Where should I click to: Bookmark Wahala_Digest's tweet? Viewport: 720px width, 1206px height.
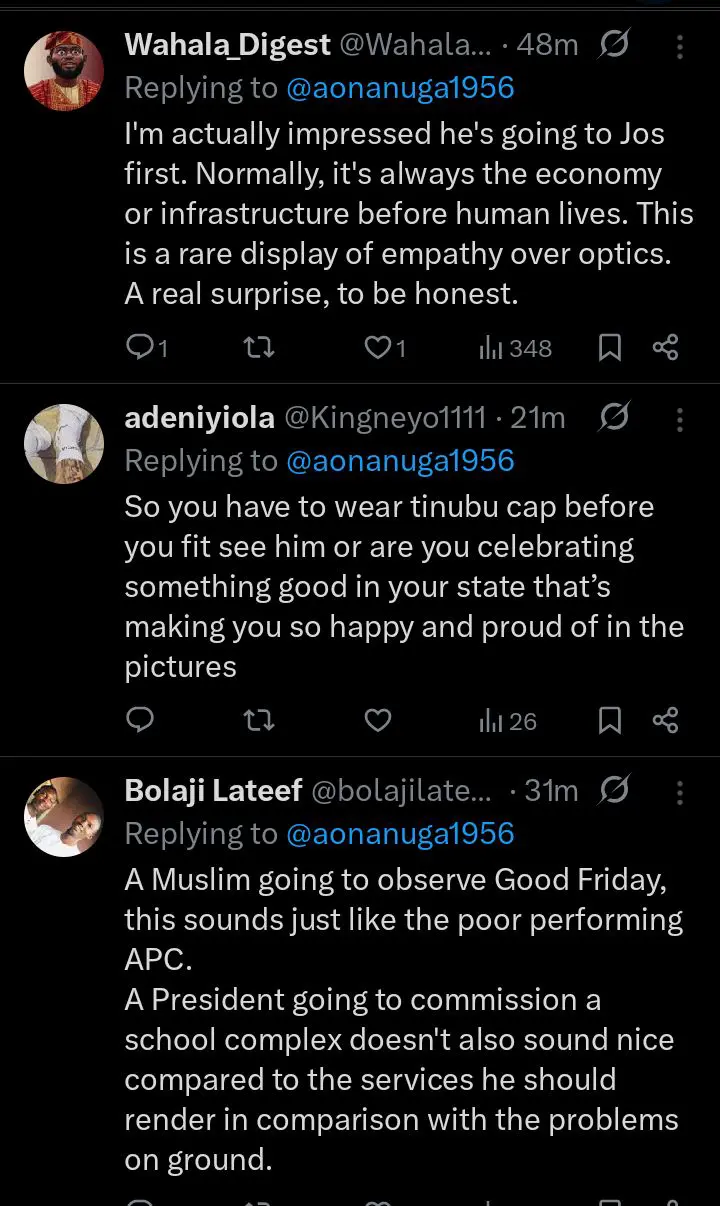pyautogui.click(x=609, y=347)
